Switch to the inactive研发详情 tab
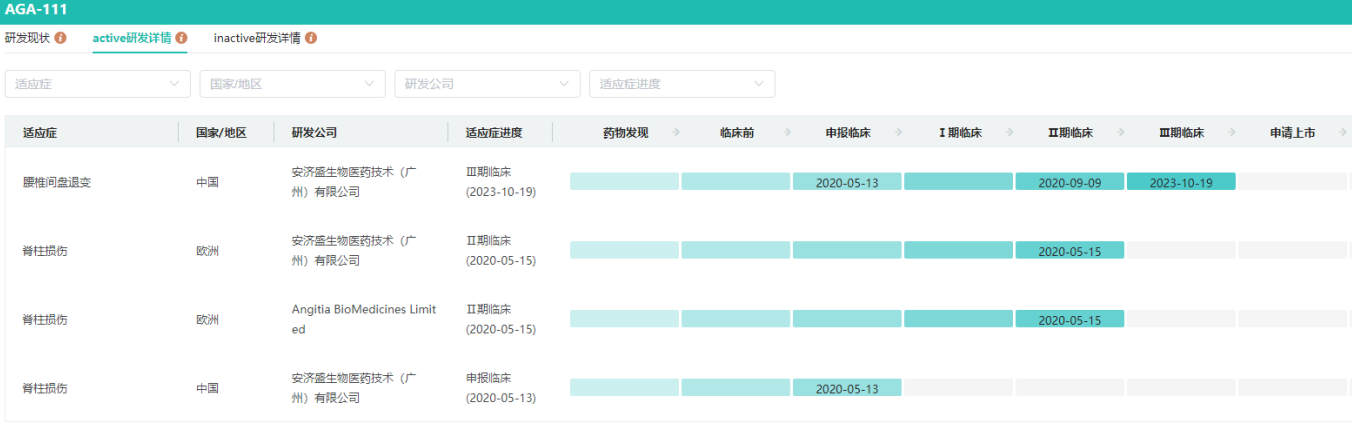Image resolution: width=1352 pixels, height=431 pixels. coord(257,38)
